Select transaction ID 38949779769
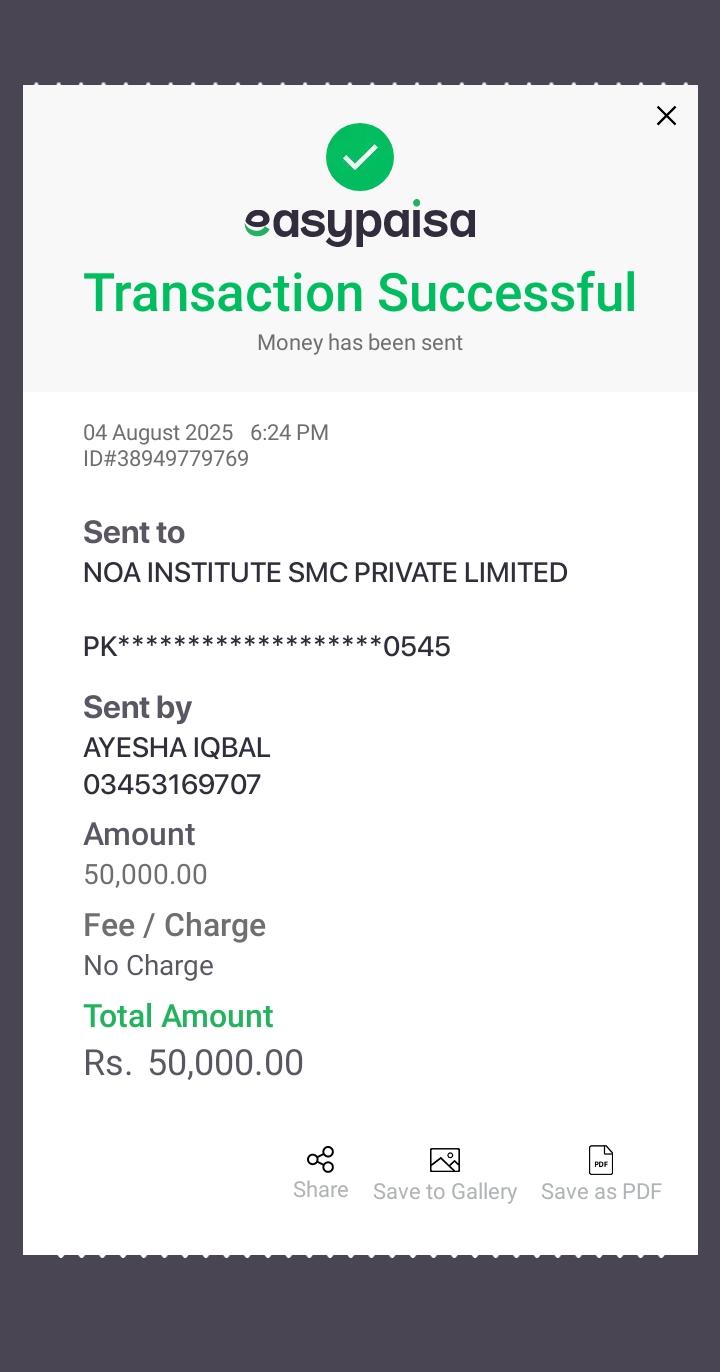 tap(166, 459)
